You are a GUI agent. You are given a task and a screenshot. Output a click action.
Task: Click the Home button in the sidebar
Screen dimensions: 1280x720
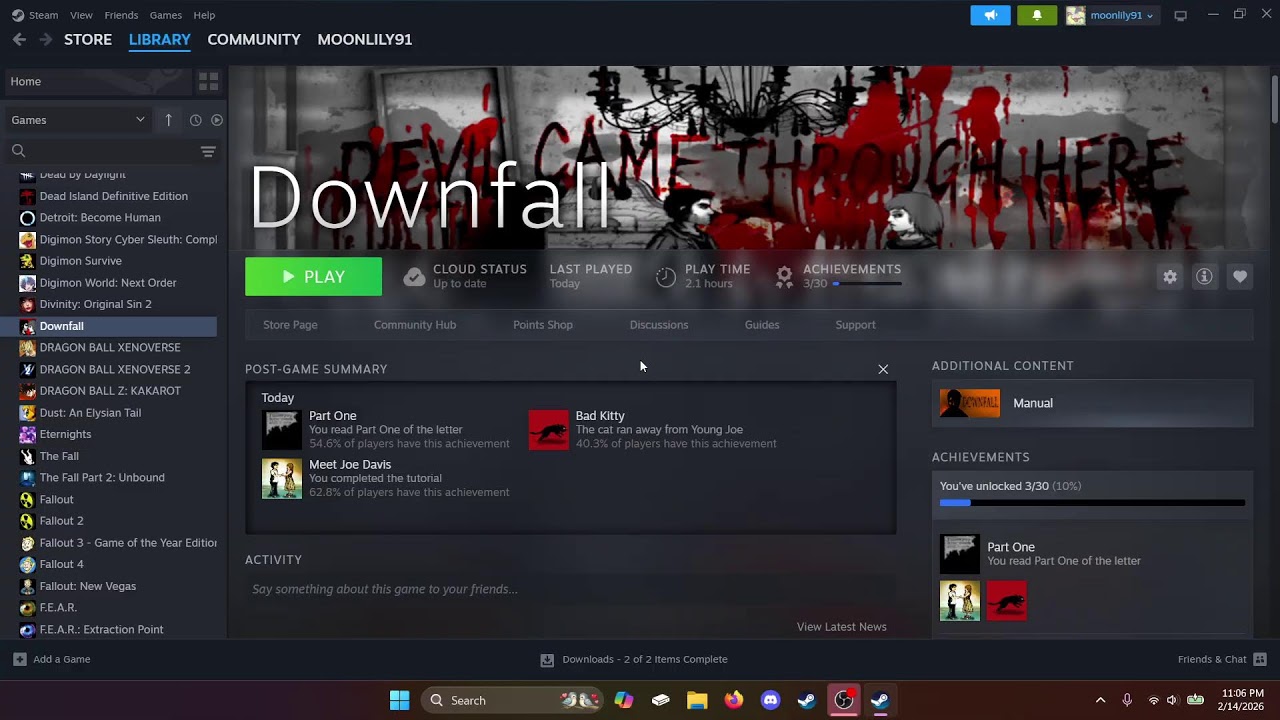click(98, 81)
